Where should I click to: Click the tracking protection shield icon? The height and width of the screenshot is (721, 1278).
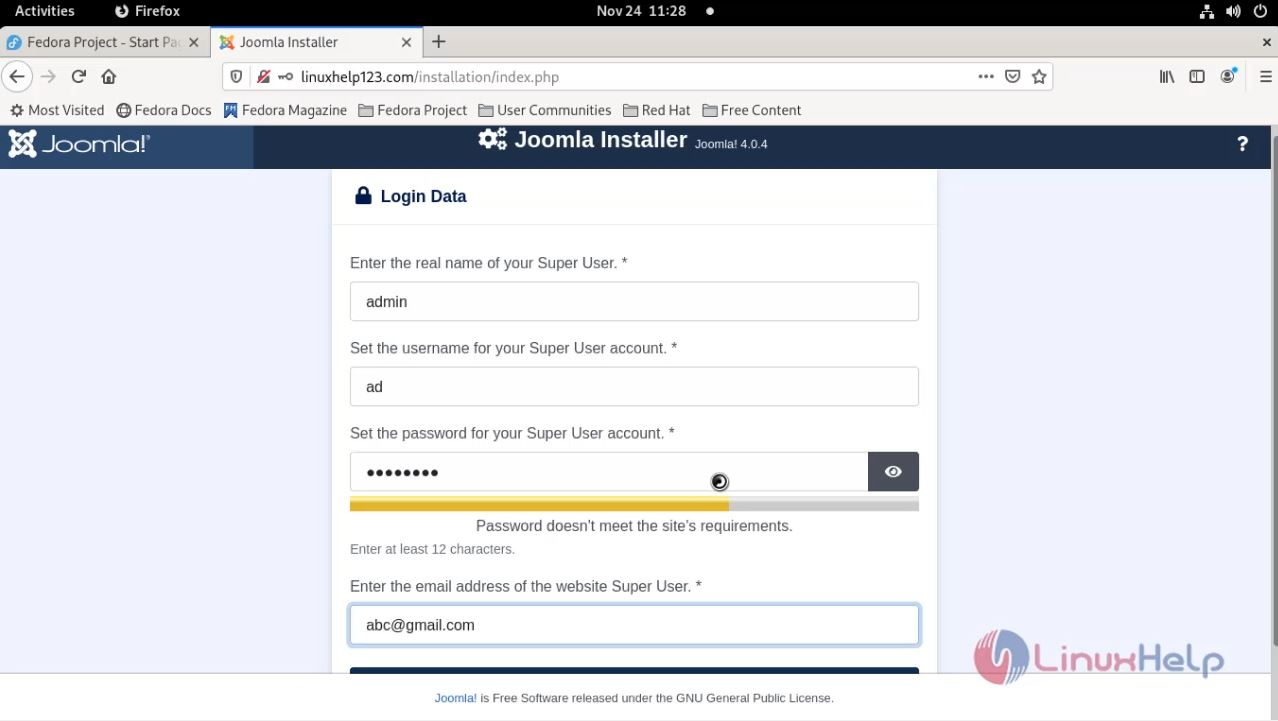[x=236, y=77]
